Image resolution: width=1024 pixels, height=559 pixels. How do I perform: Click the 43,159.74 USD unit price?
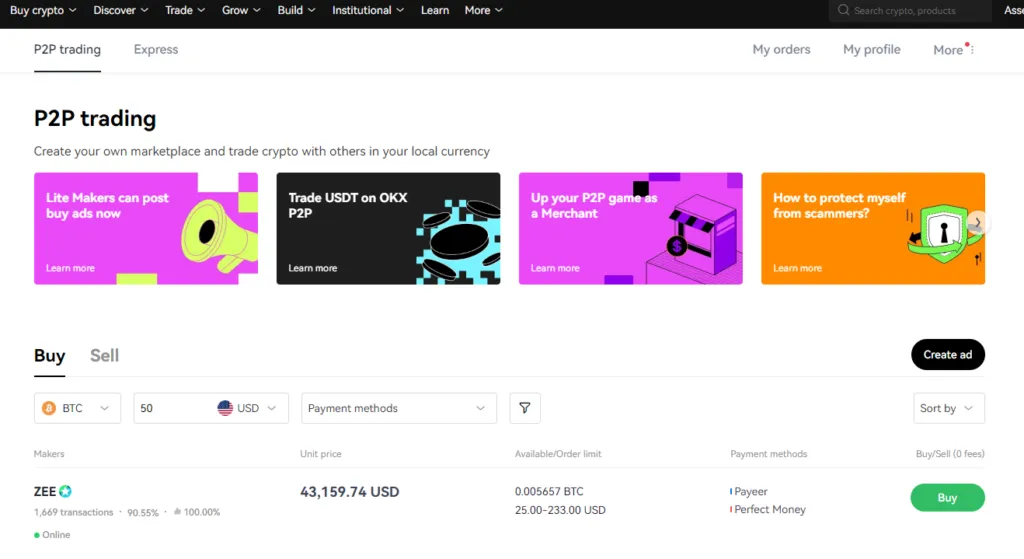pyautogui.click(x=349, y=492)
